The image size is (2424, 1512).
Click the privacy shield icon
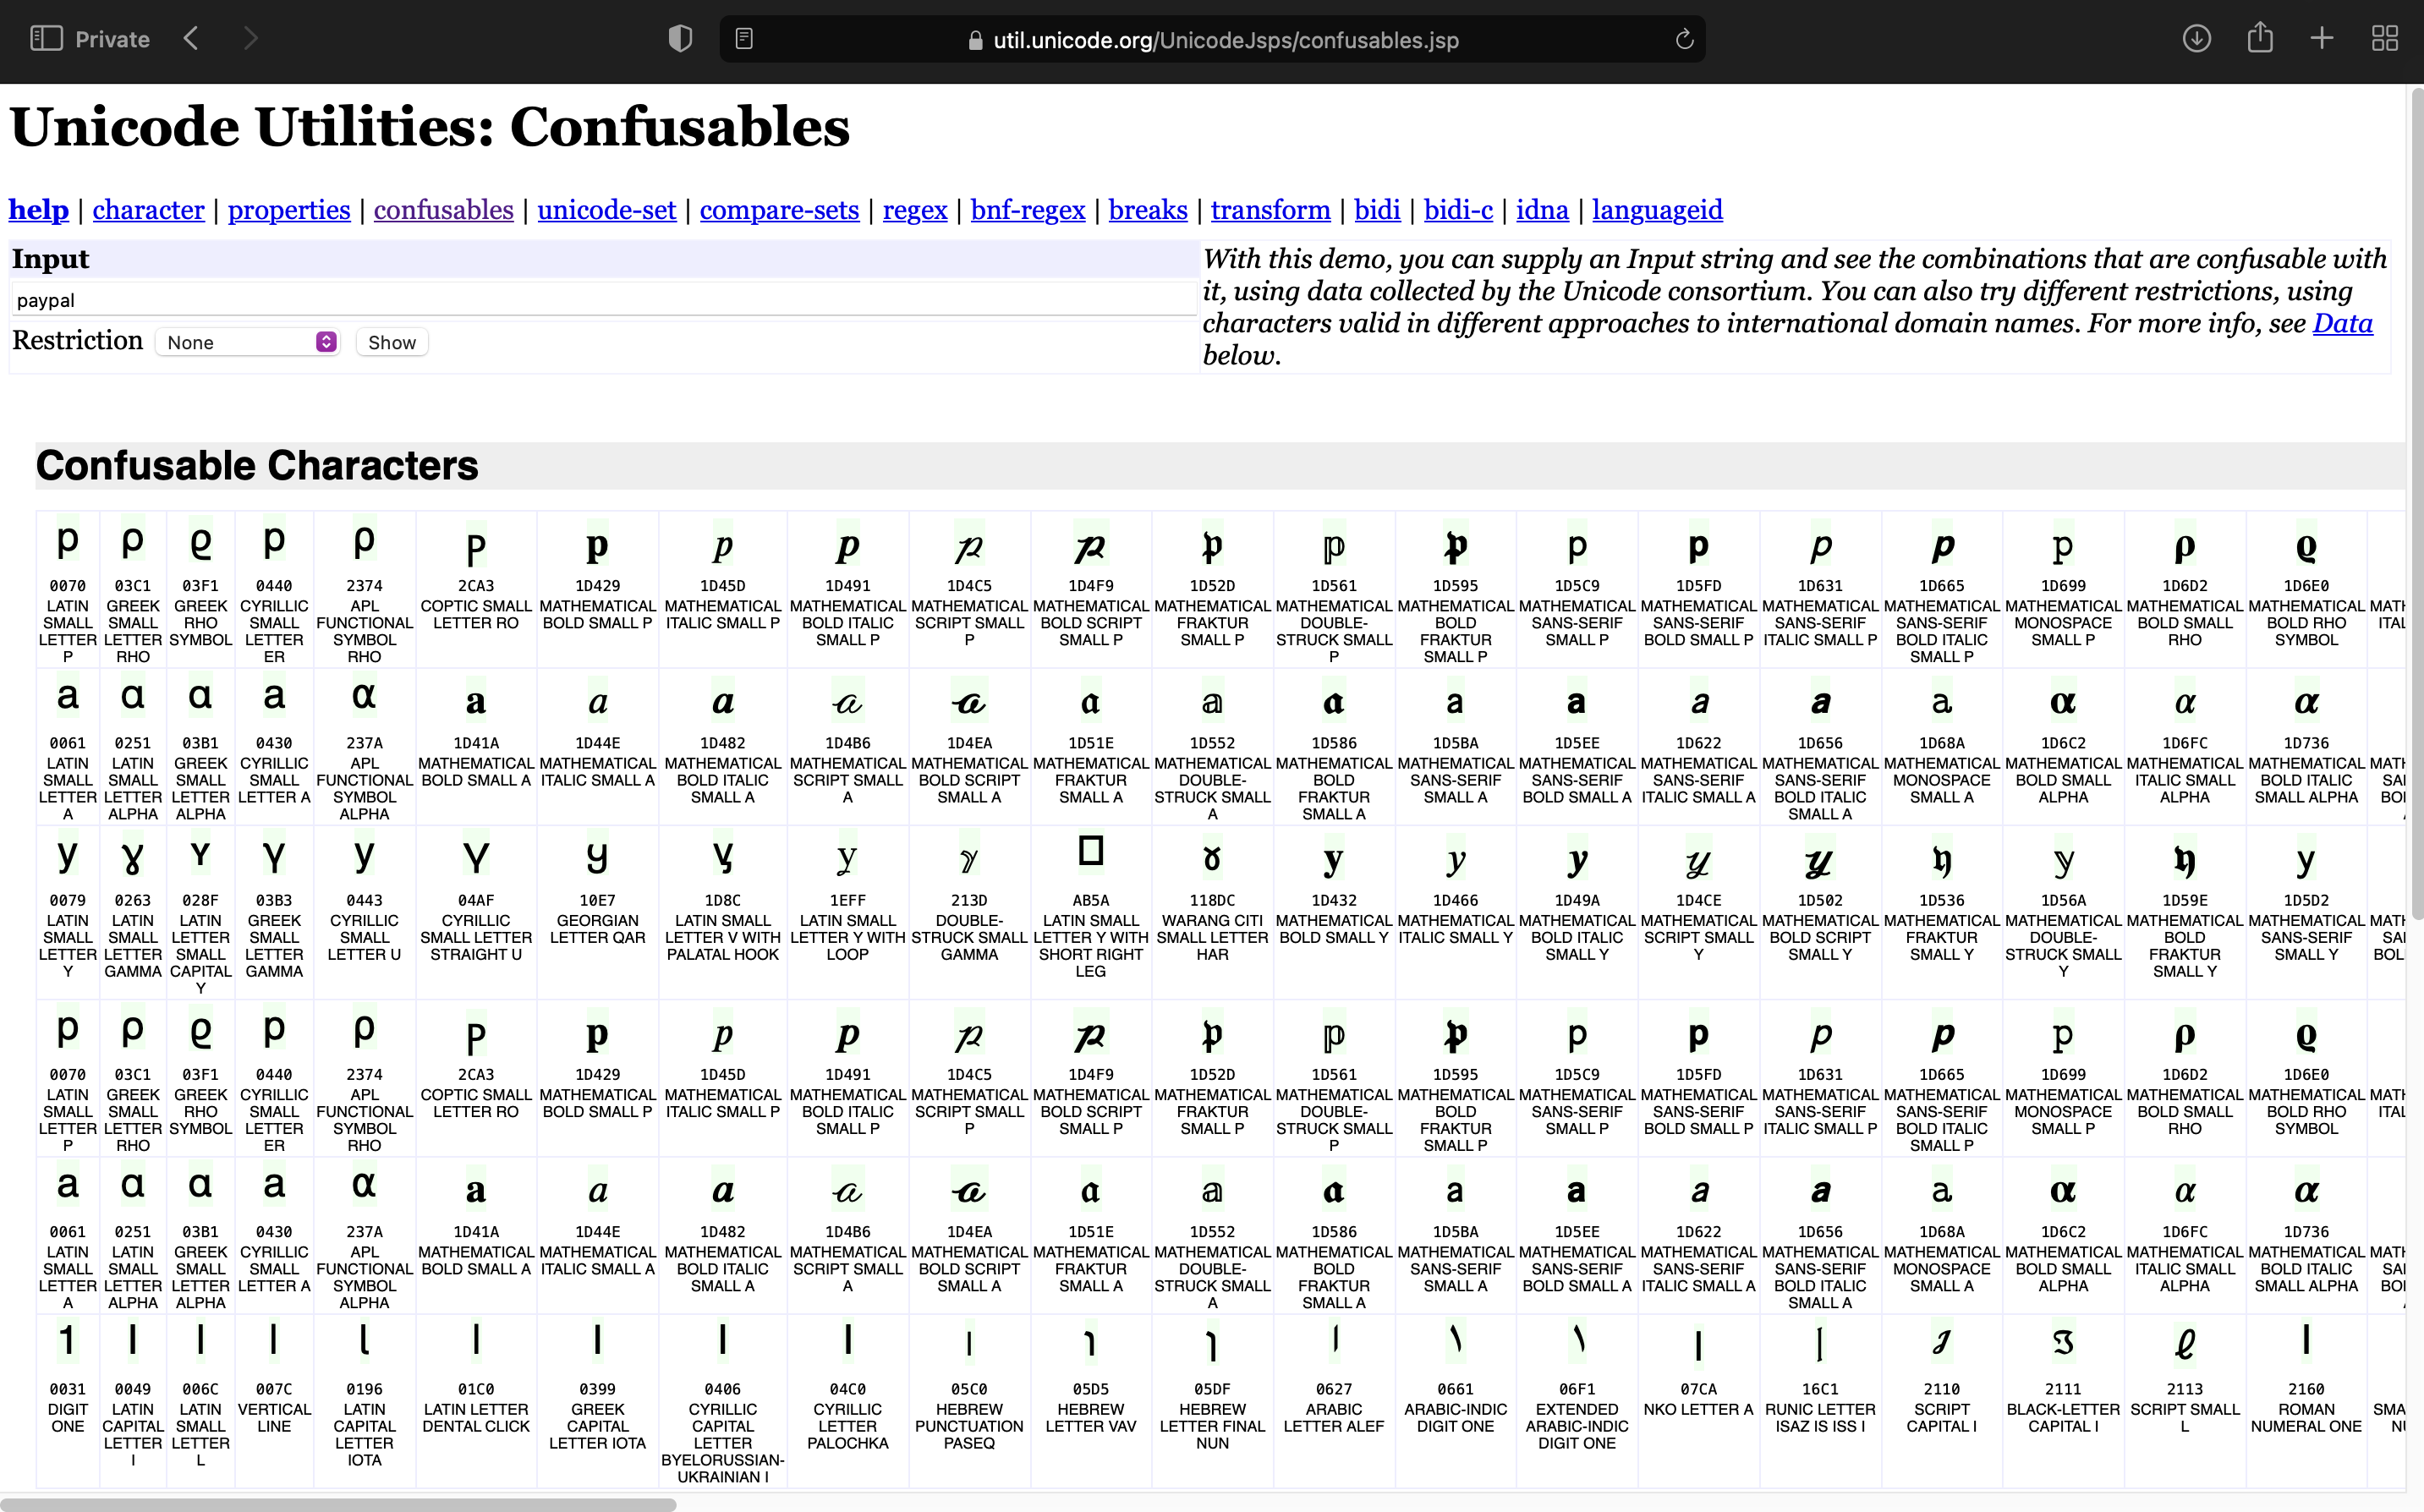coord(680,39)
